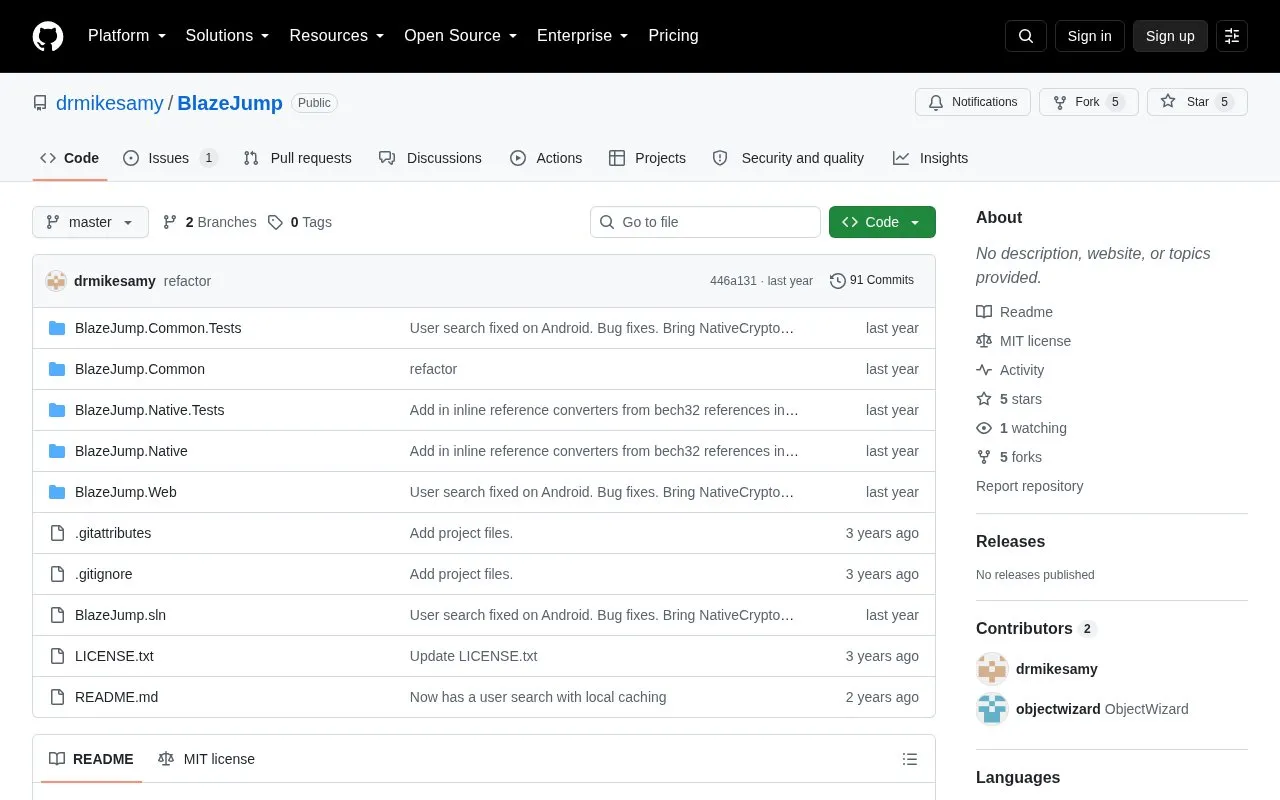Click the MIT license scale icon in About
The image size is (1280, 800).
[984, 341]
